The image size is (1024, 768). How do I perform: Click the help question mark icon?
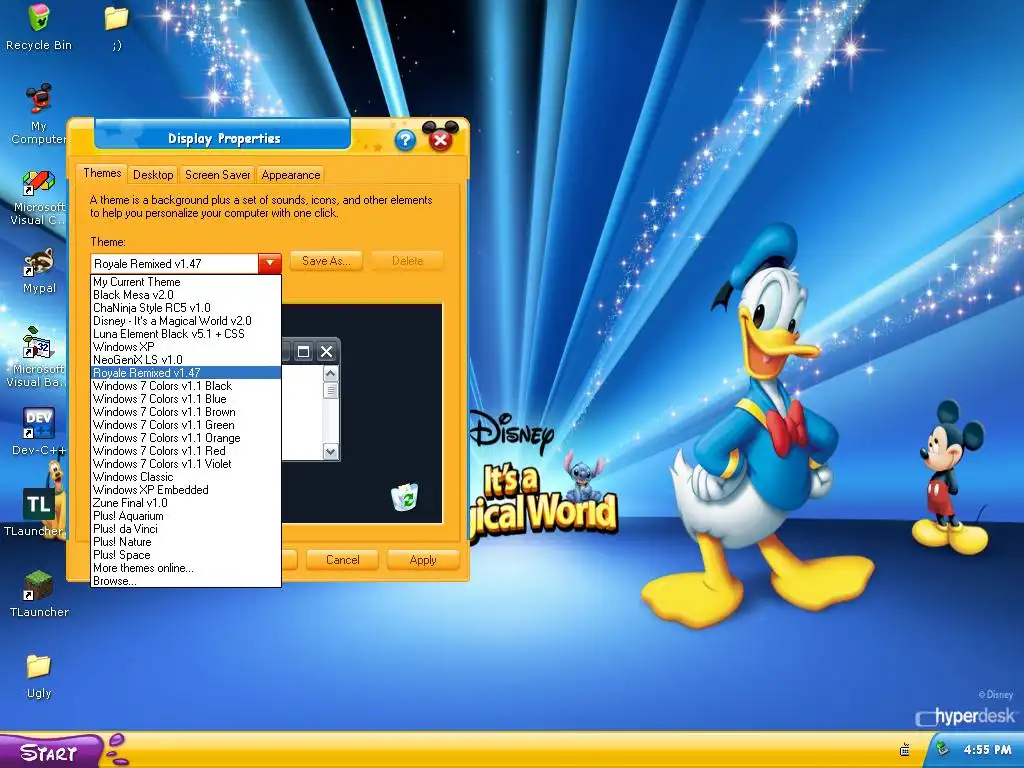click(405, 140)
